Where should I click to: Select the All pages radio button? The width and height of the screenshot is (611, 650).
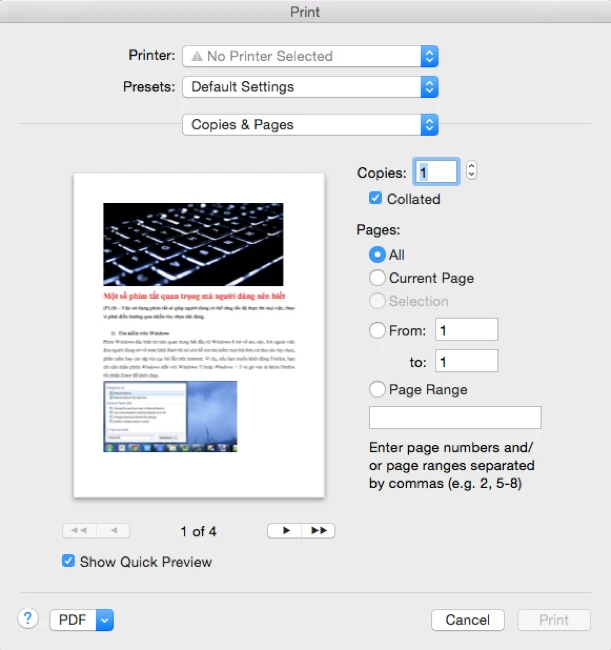[x=378, y=255]
